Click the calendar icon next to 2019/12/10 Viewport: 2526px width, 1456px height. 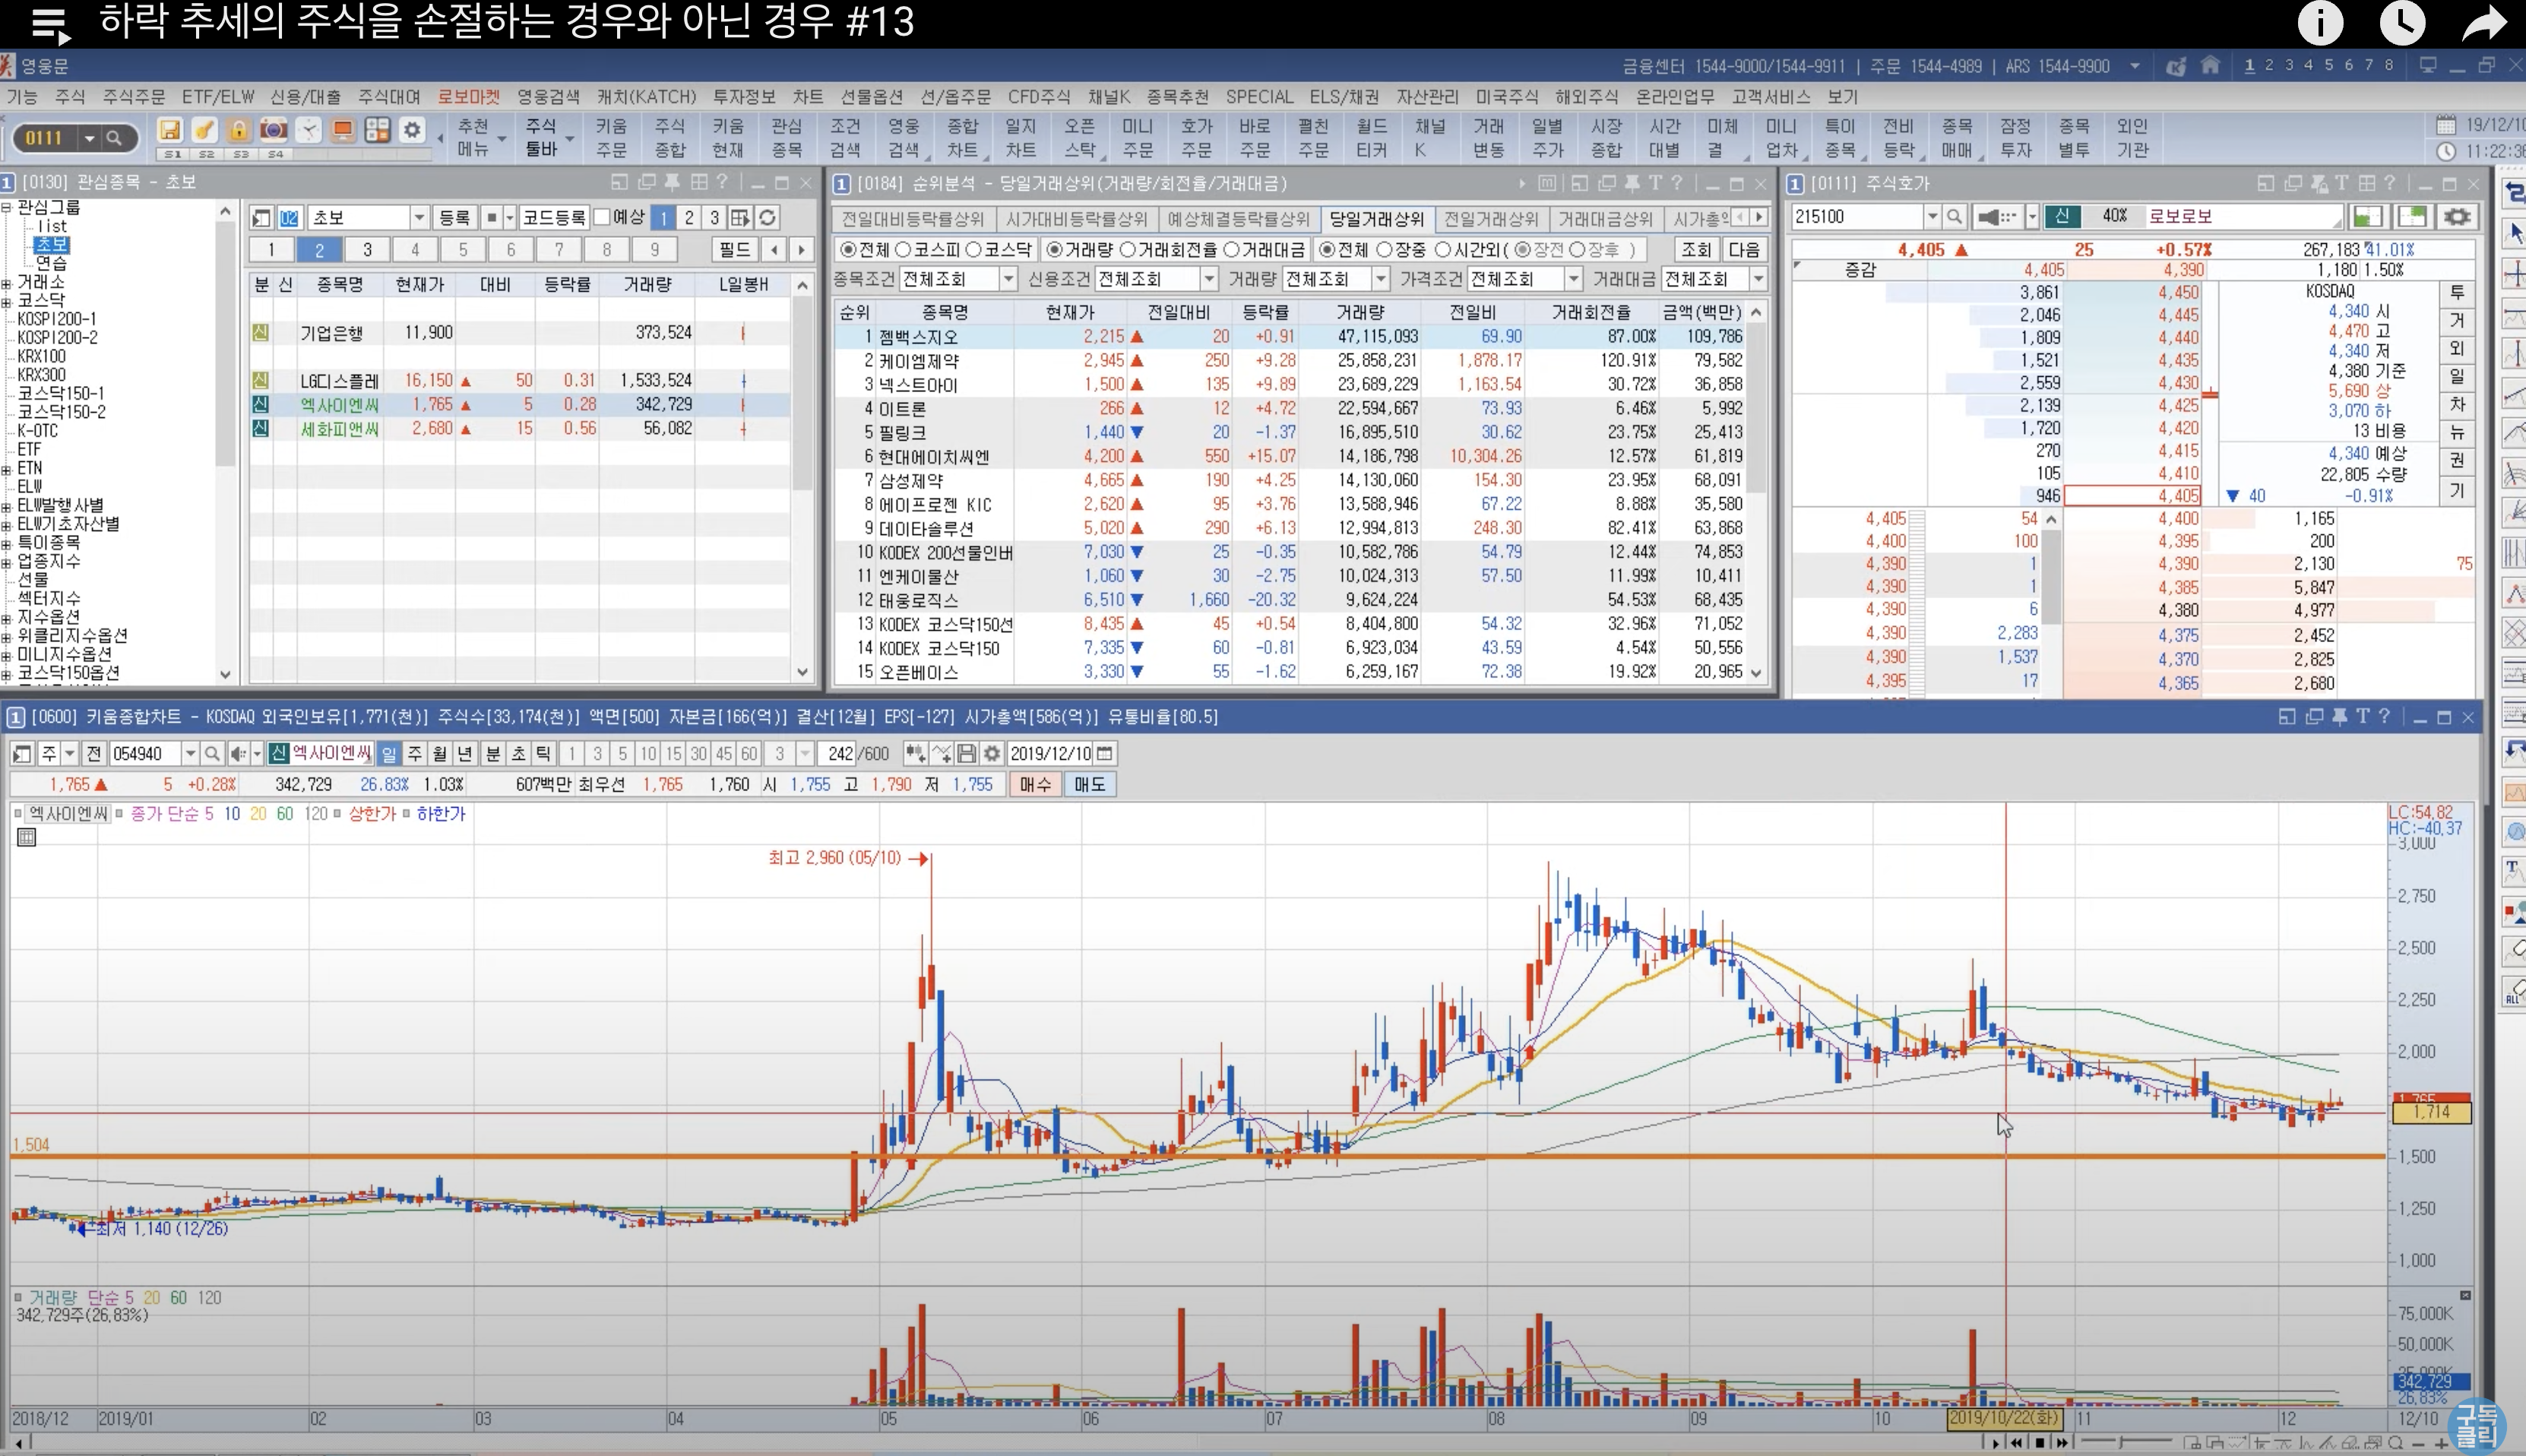(x=1105, y=754)
